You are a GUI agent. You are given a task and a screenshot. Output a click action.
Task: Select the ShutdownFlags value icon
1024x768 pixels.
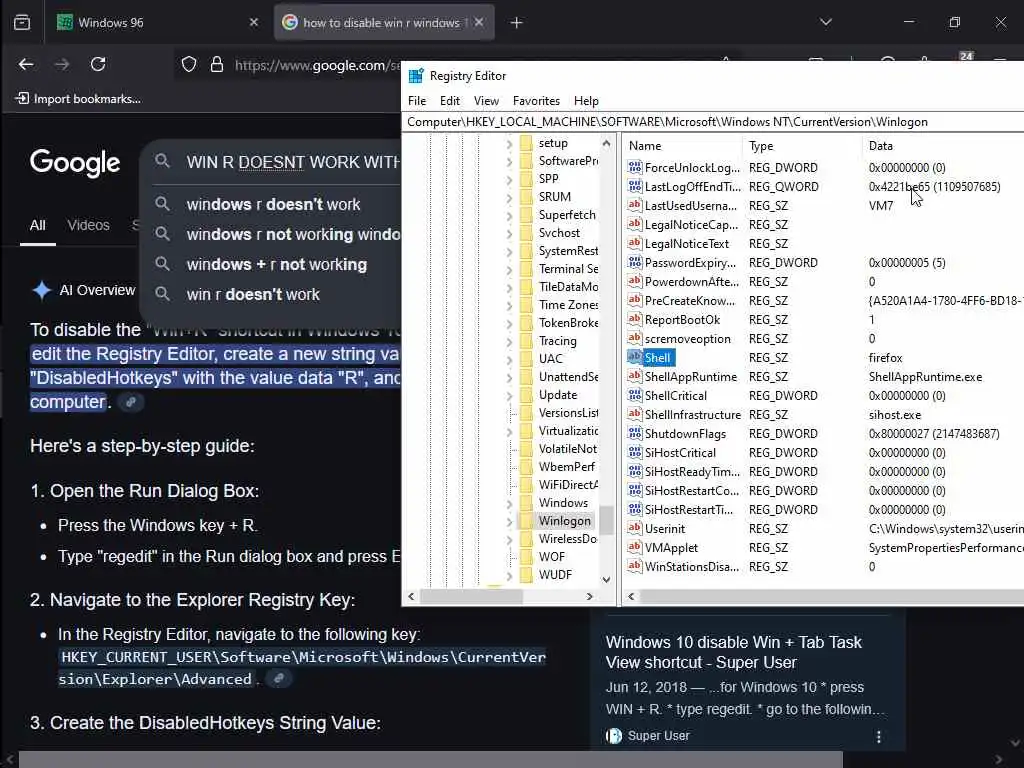point(634,433)
